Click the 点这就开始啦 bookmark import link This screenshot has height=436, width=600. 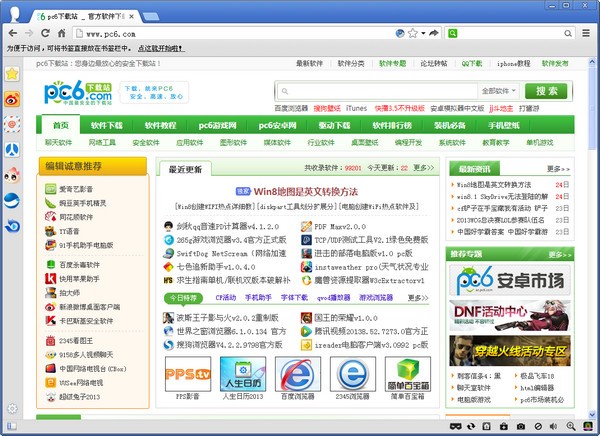tap(161, 49)
